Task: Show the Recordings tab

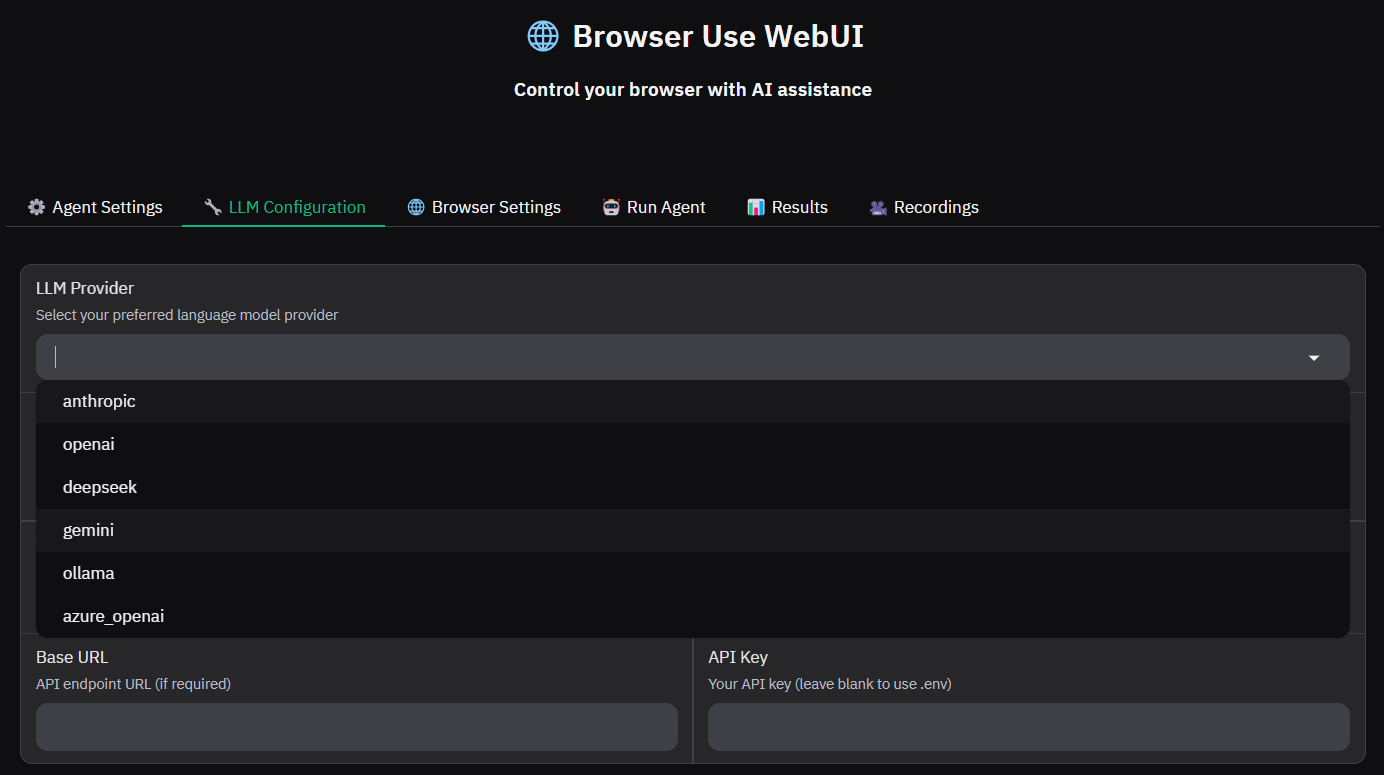Action: coord(924,207)
